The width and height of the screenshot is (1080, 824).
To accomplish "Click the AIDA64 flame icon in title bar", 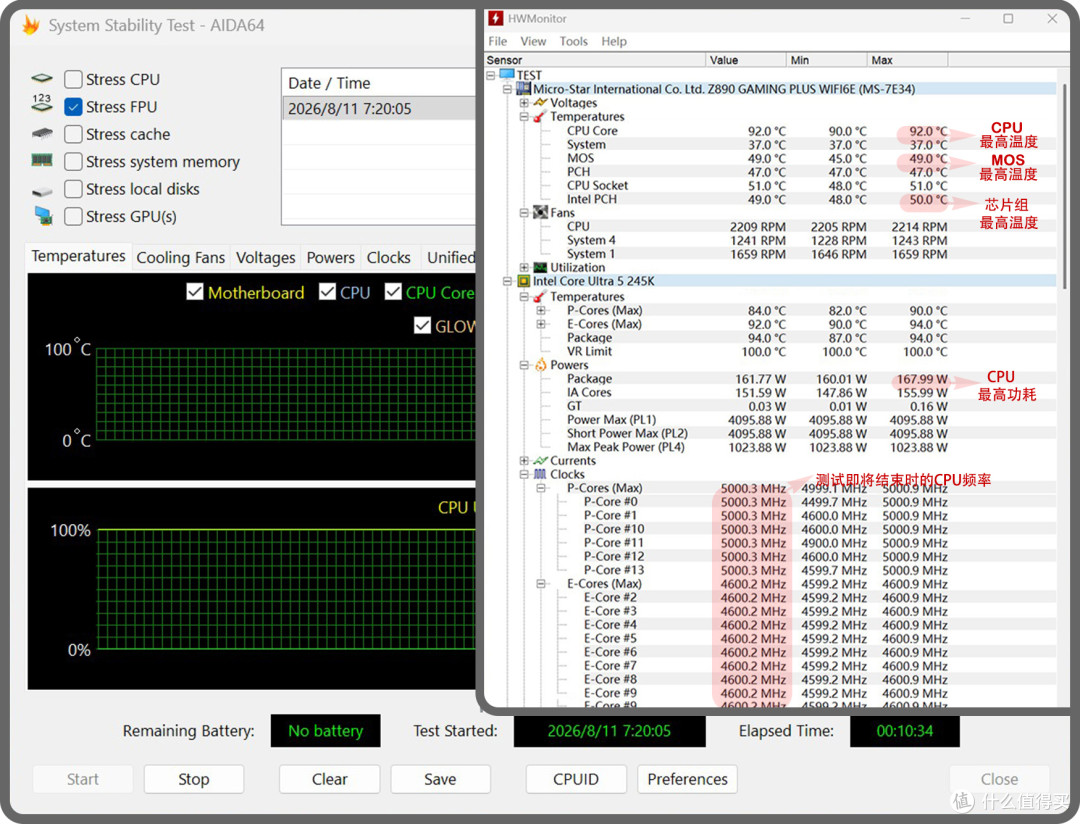I will (31, 25).
